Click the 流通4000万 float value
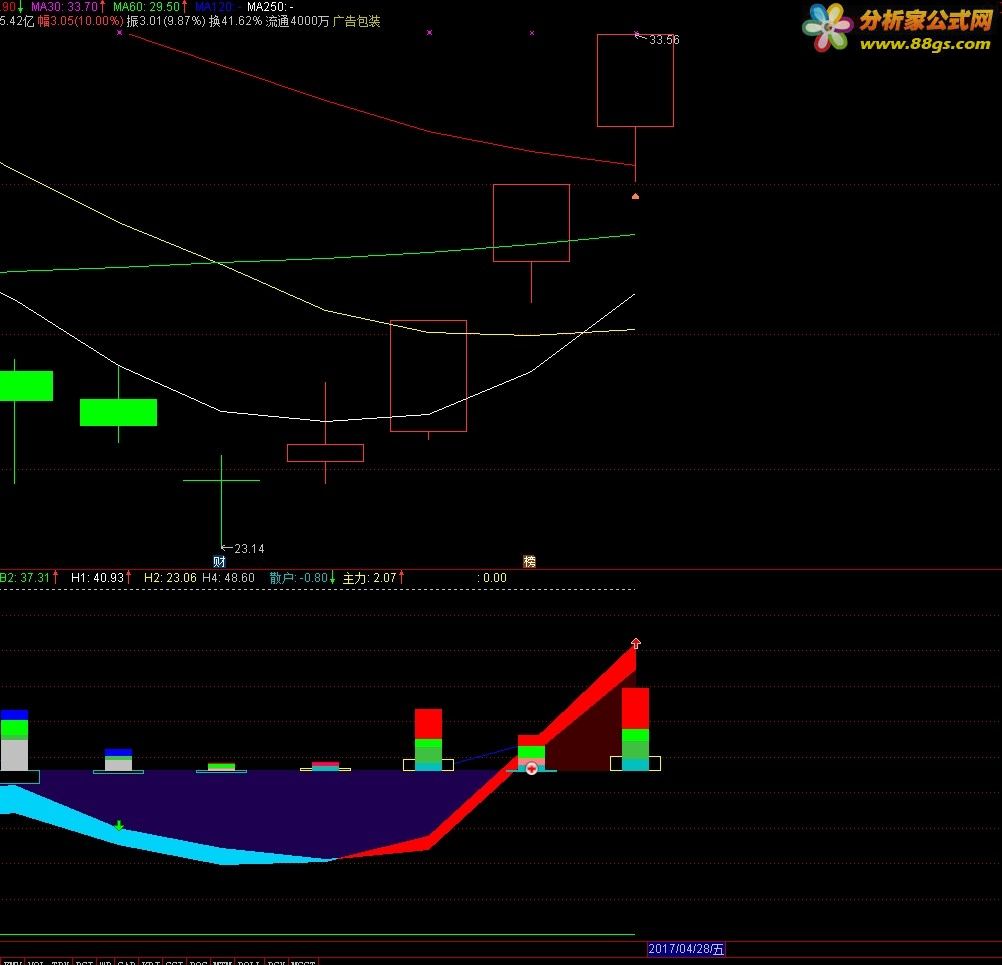1002x965 pixels. [297, 21]
